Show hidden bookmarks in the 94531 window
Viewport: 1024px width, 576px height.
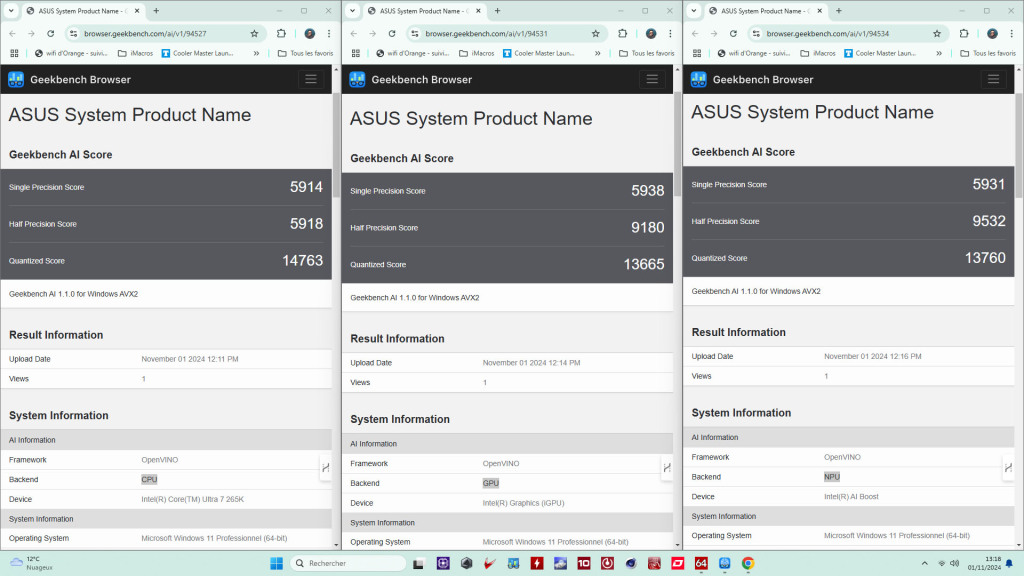[x=598, y=54]
